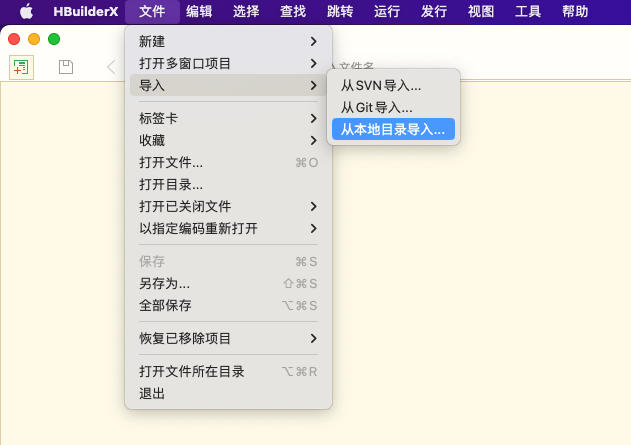Viewport: 631px width, 445px height.
Task: Select import from SVN option
Action: [x=381, y=85]
